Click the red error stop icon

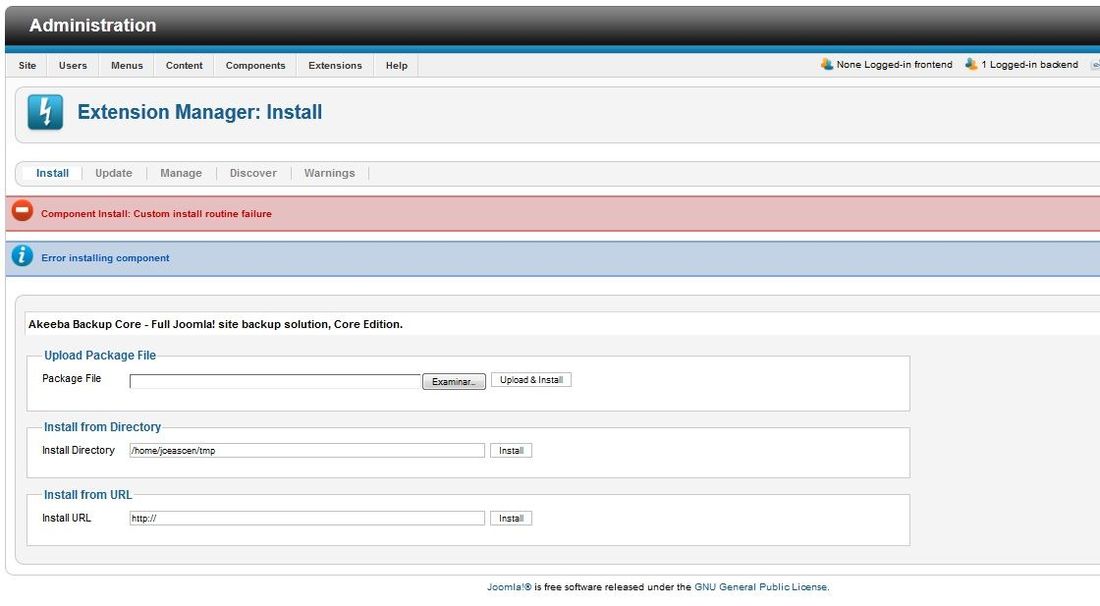[x=22, y=210]
